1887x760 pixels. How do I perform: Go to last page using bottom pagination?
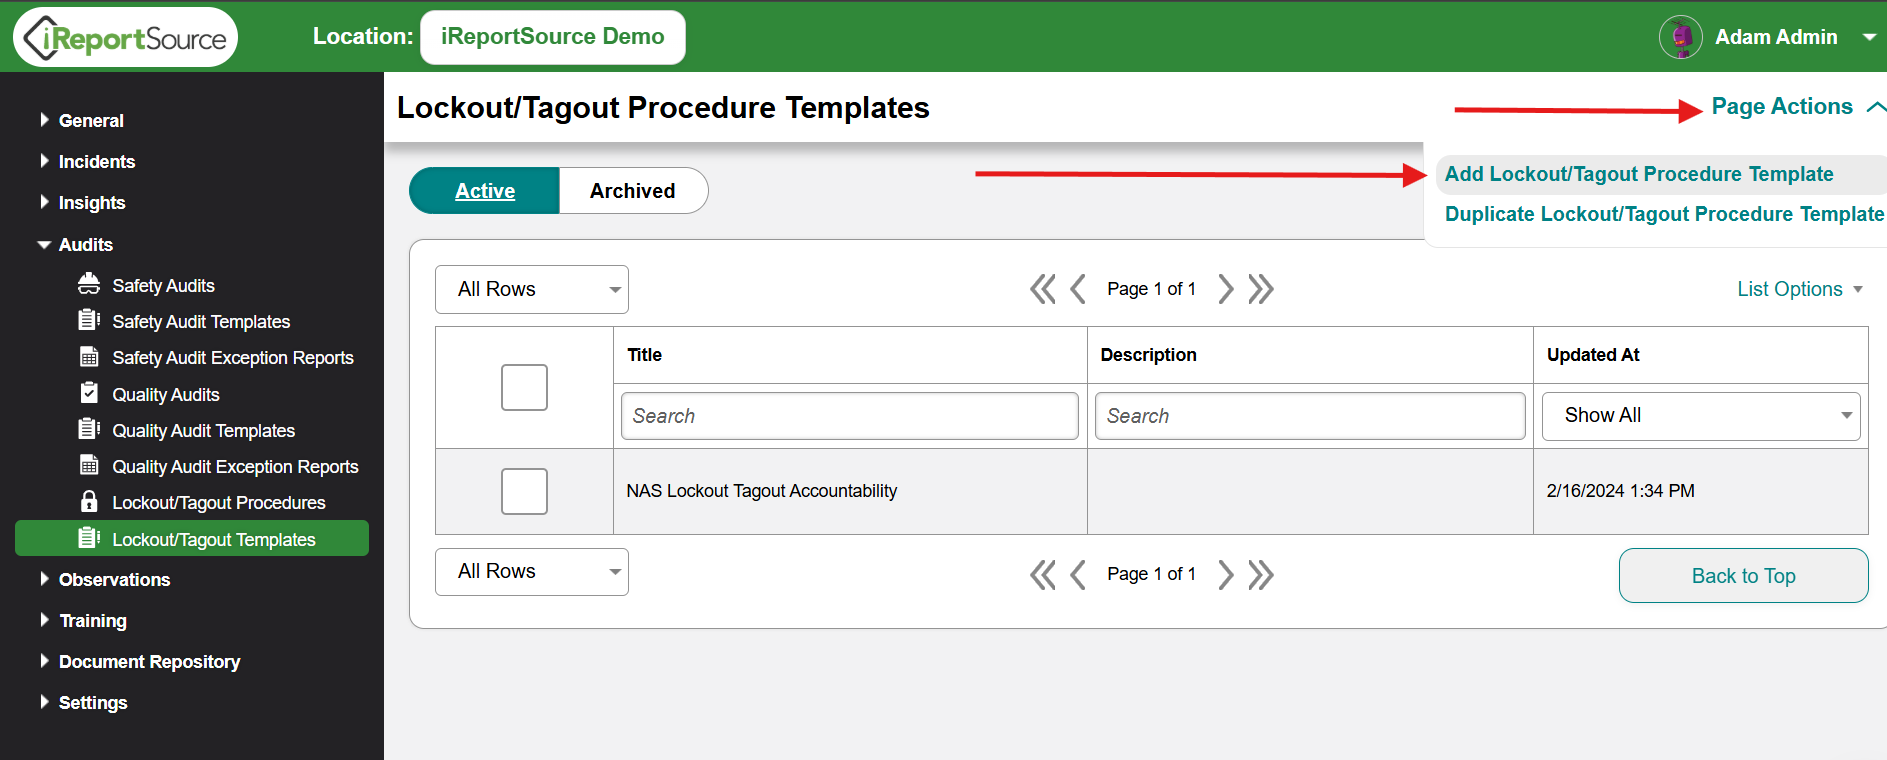1261,575
